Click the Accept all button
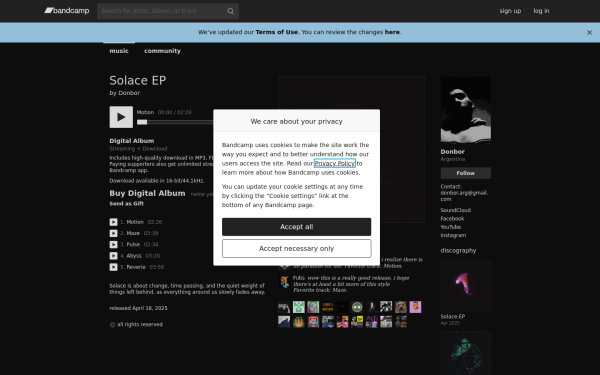The height and width of the screenshot is (375, 600). [x=297, y=227]
